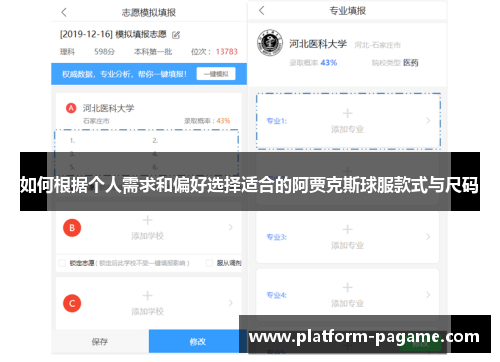Add a school with plus in slot C
500x362 pixels.
coord(147,296)
